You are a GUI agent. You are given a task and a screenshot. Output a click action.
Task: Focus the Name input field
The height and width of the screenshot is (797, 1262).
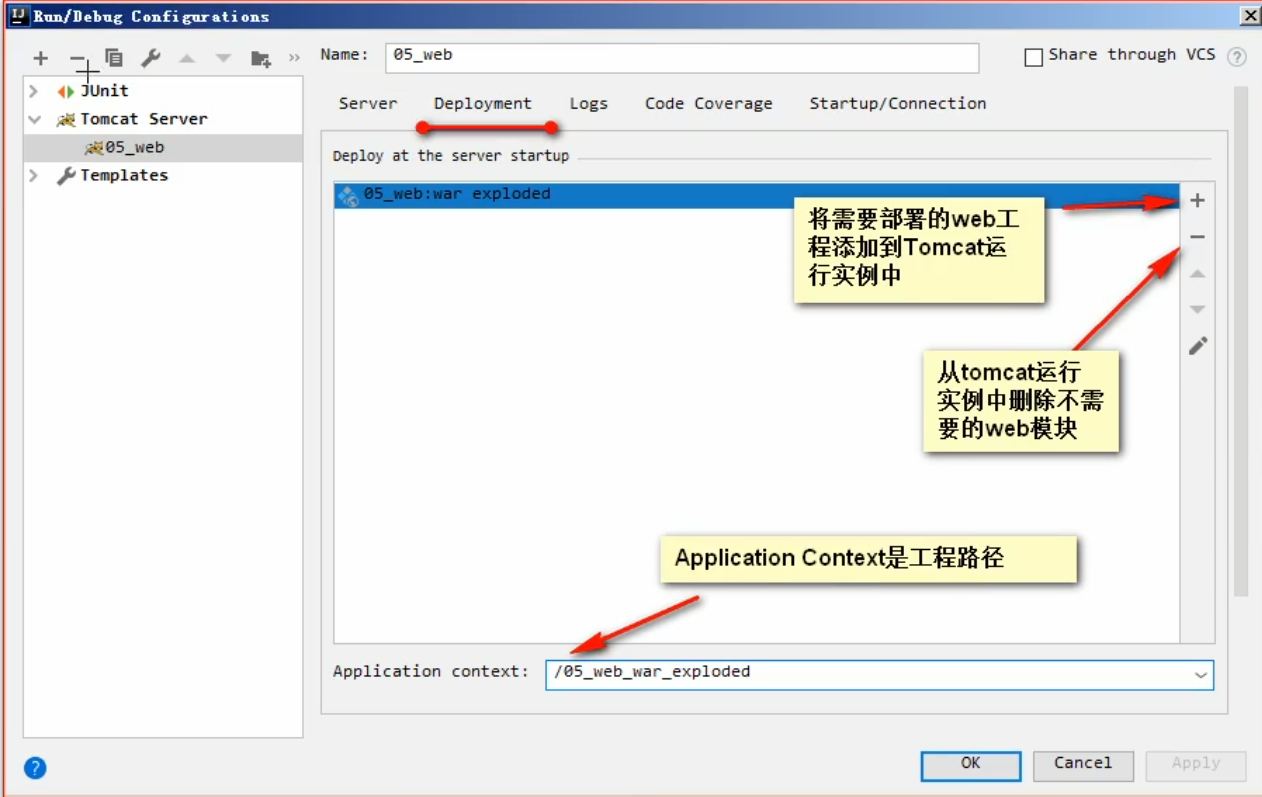point(682,57)
